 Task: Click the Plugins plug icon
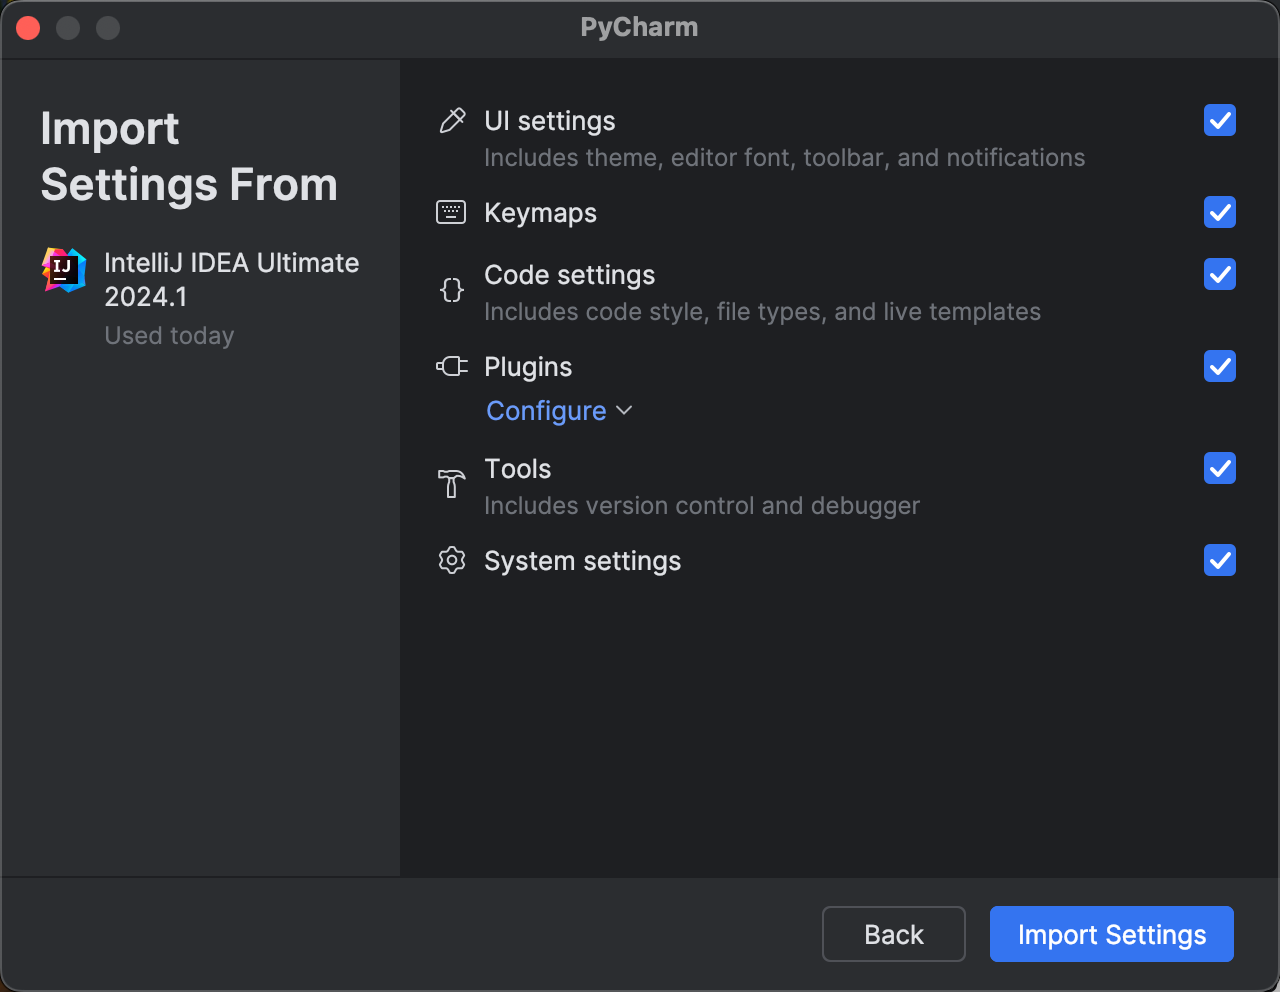pyautogui.click(x=452, y=366)
